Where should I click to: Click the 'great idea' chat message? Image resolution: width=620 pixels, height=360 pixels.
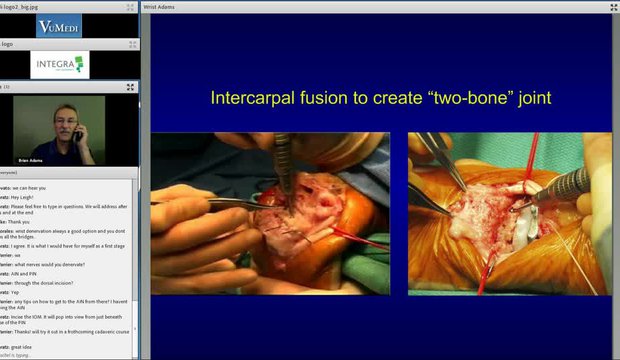(16, 347)
